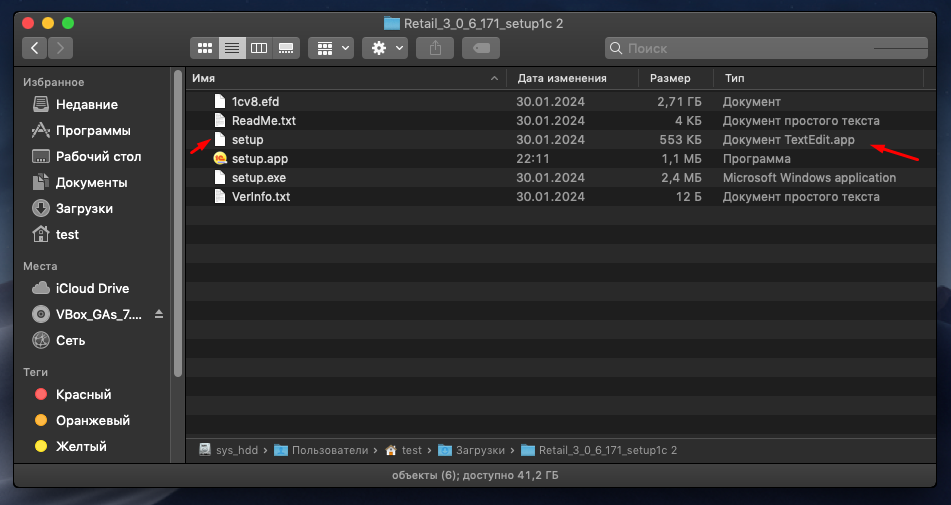Viewport: 951px width, 505px height.
Task: Go back with the left chevron button
Action: click(x=35, y=48)
